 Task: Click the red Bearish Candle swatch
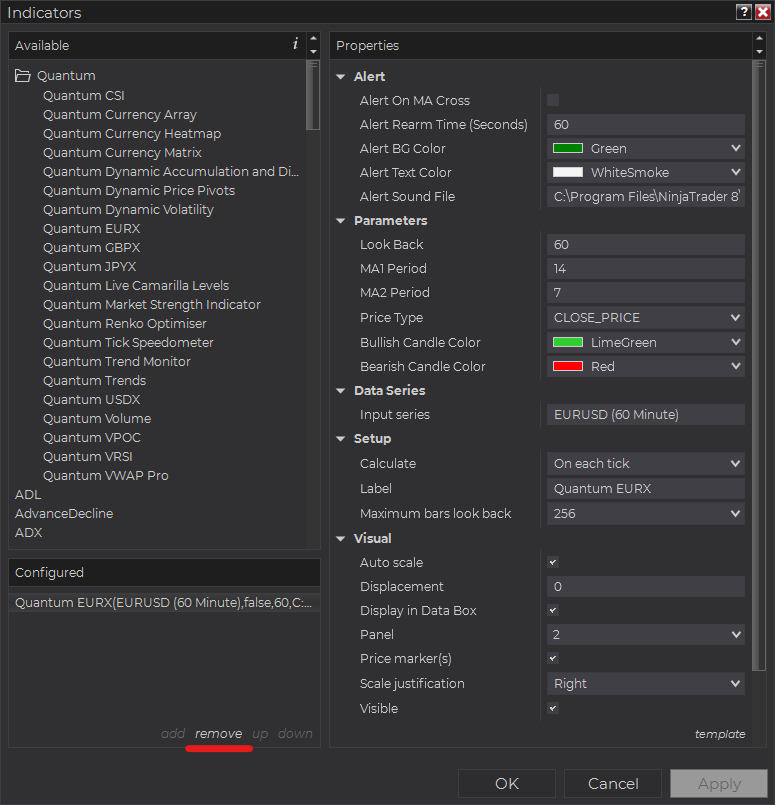(x=568, y=366)
